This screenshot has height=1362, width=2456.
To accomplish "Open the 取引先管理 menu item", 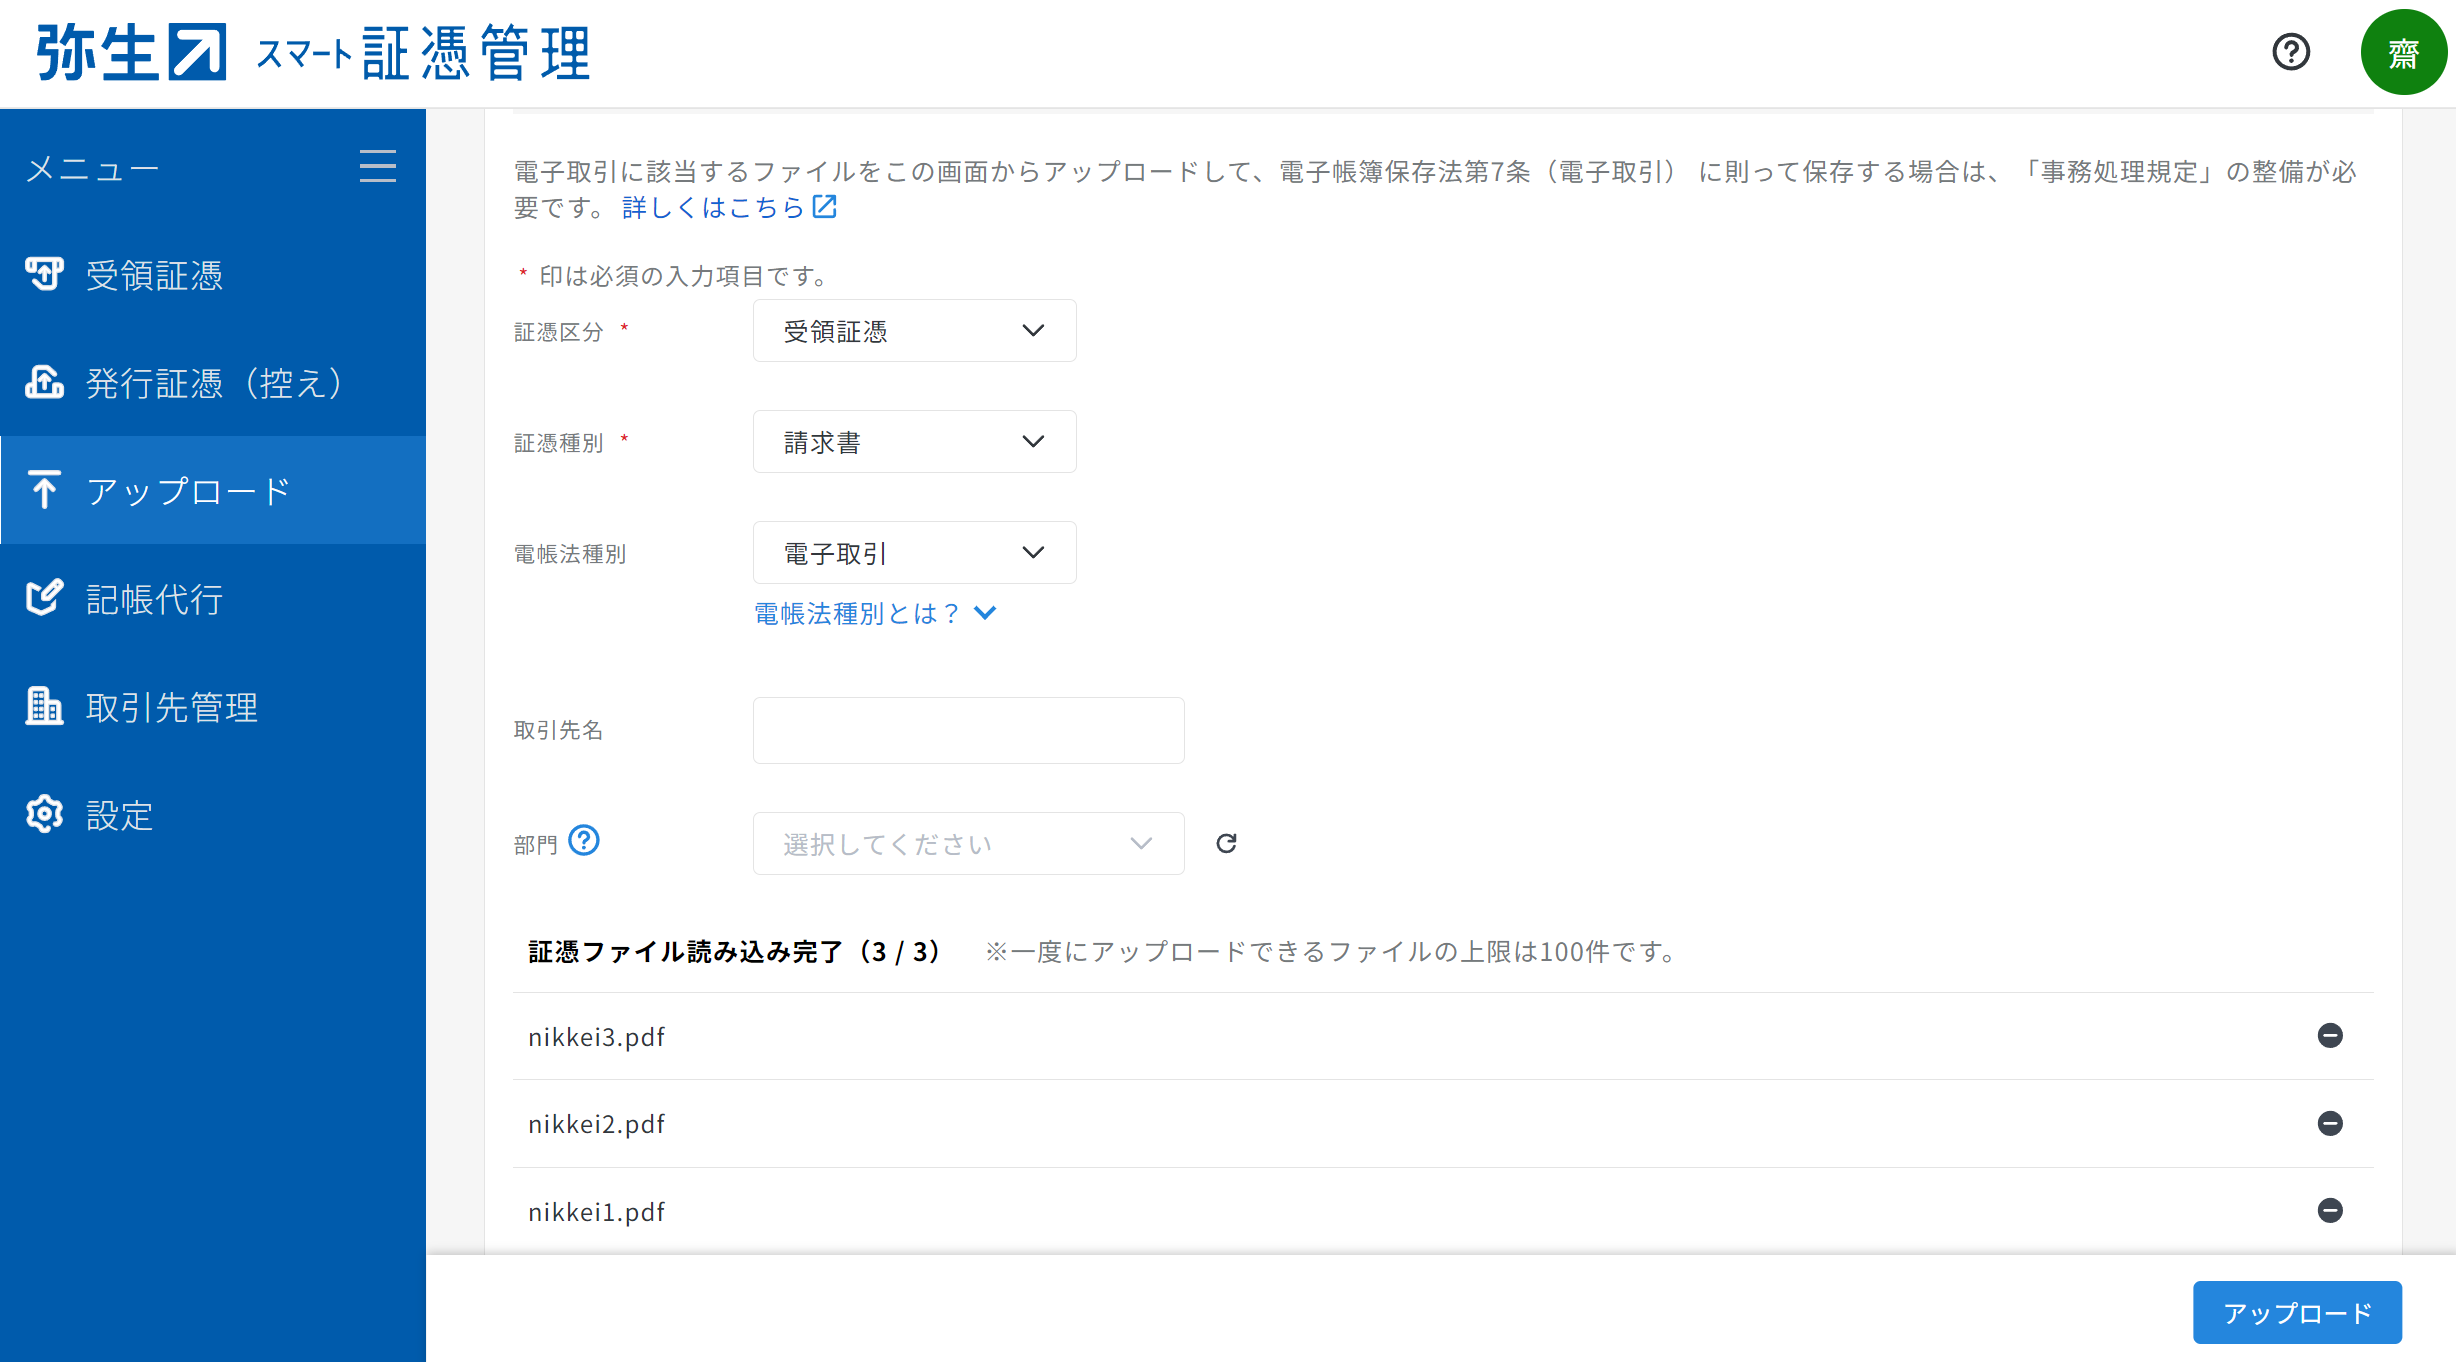I will tap(213, 706).
